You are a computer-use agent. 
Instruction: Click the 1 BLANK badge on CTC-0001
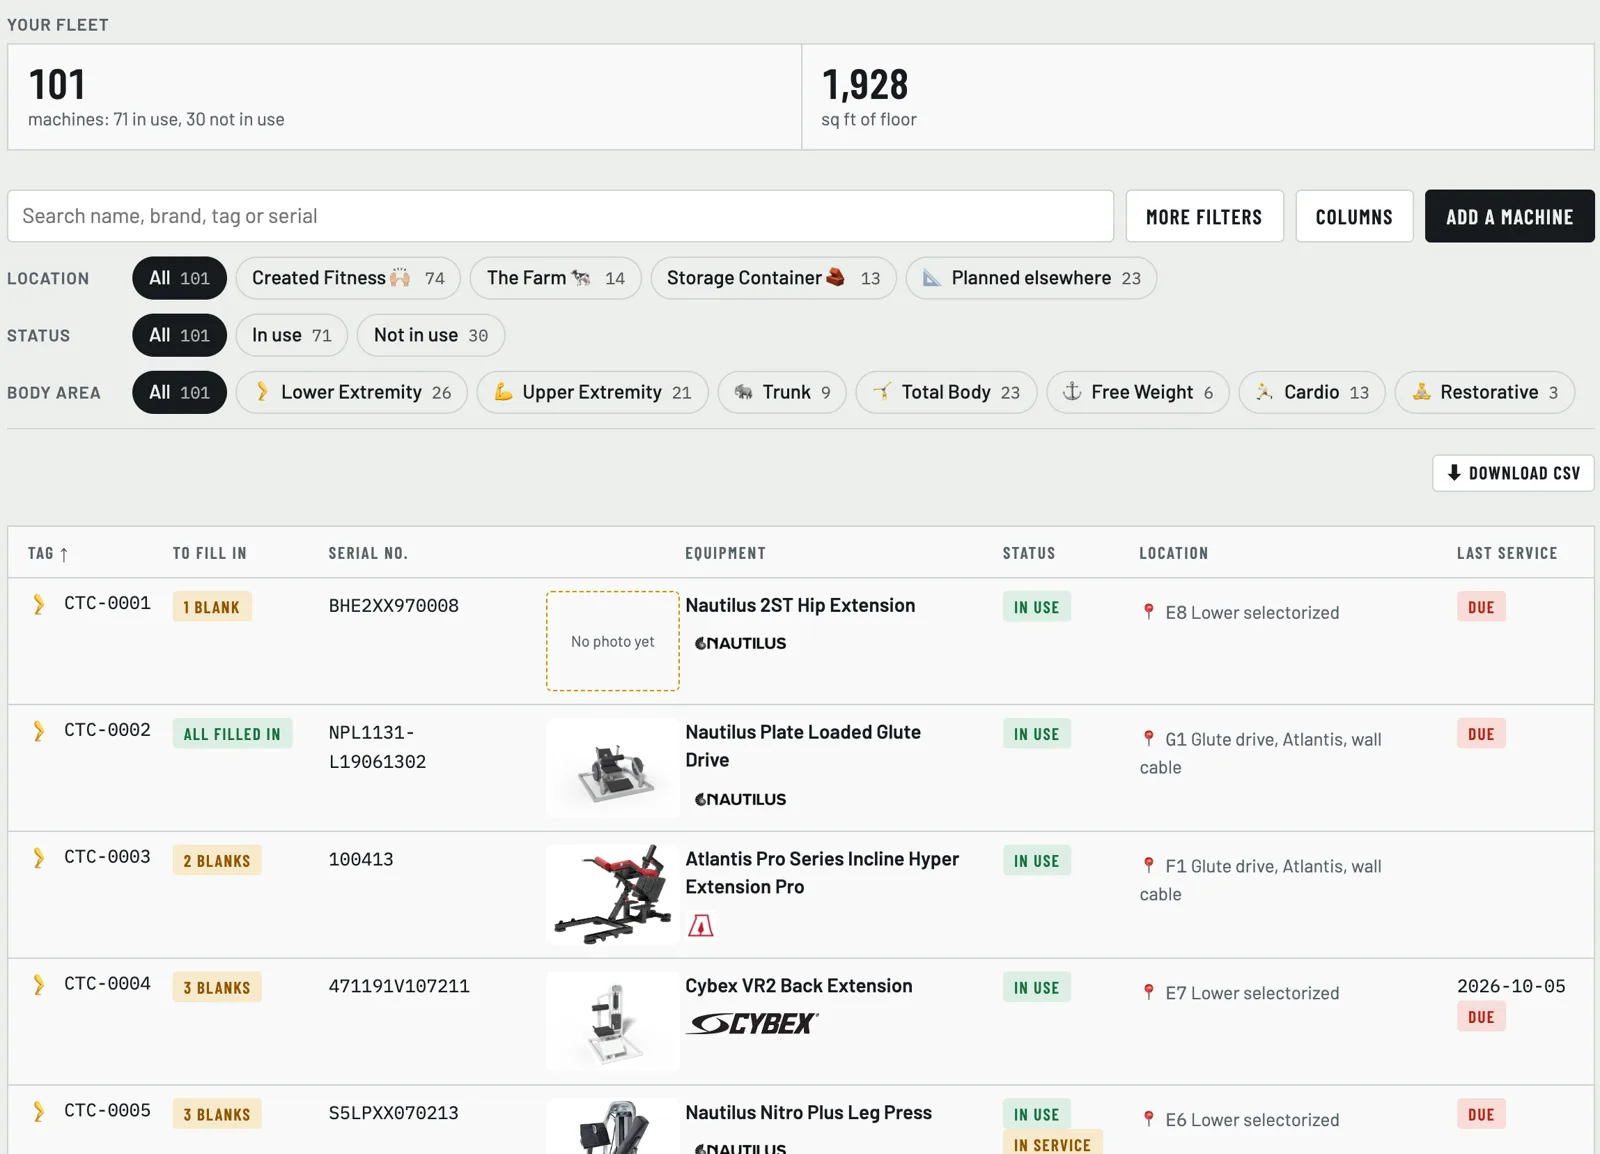212,607
